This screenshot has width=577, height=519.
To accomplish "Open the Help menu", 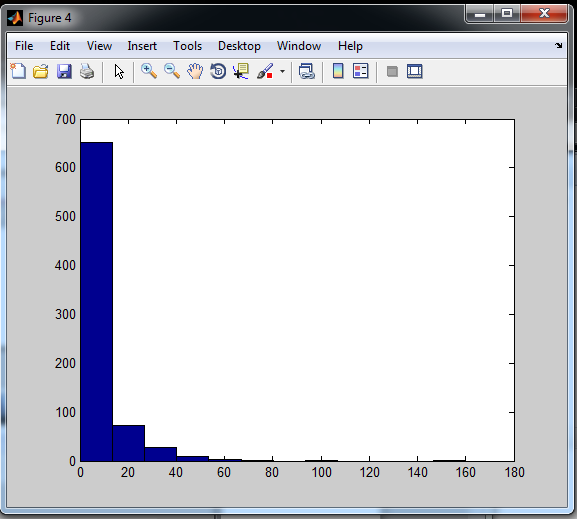I will (350, 46).
